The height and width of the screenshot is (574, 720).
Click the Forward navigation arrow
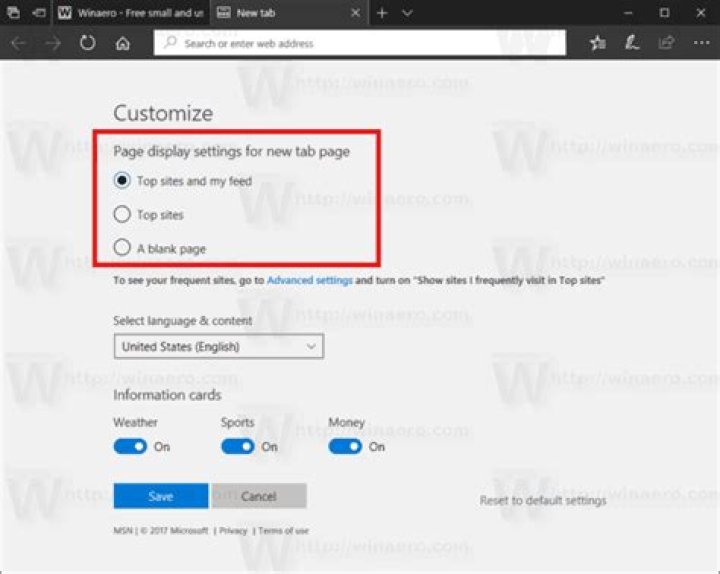click(53, 44)
